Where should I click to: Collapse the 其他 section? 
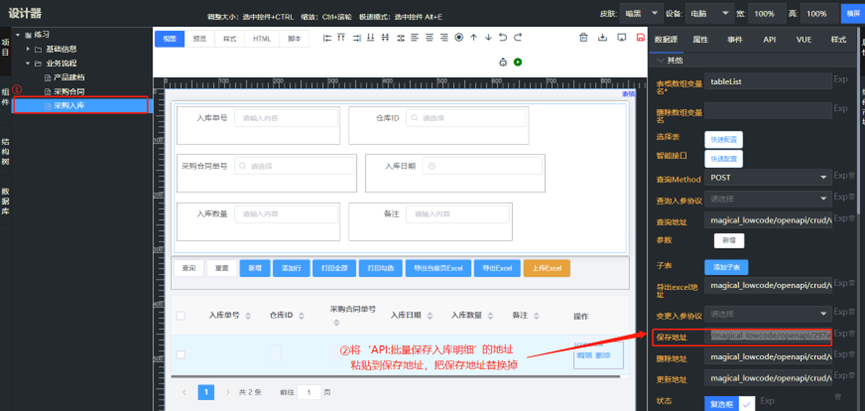(x=660, y=60)
